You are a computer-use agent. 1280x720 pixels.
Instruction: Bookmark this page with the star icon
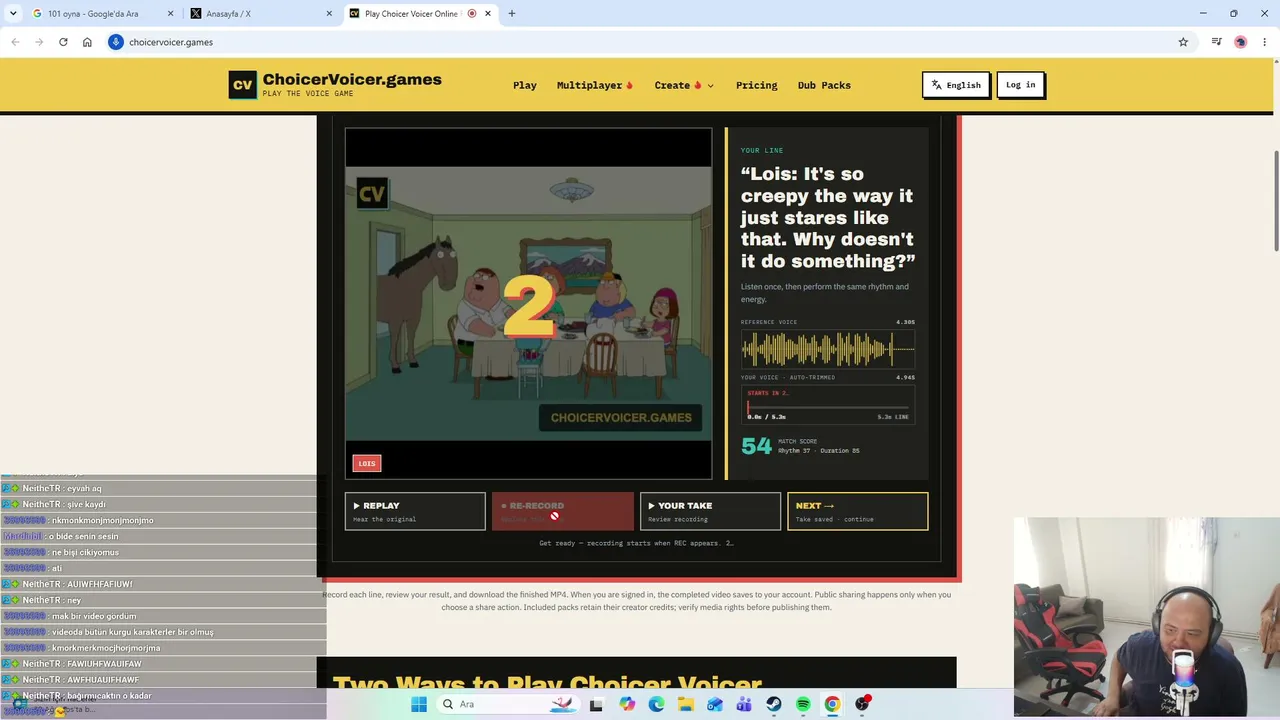coord(1183,42)
